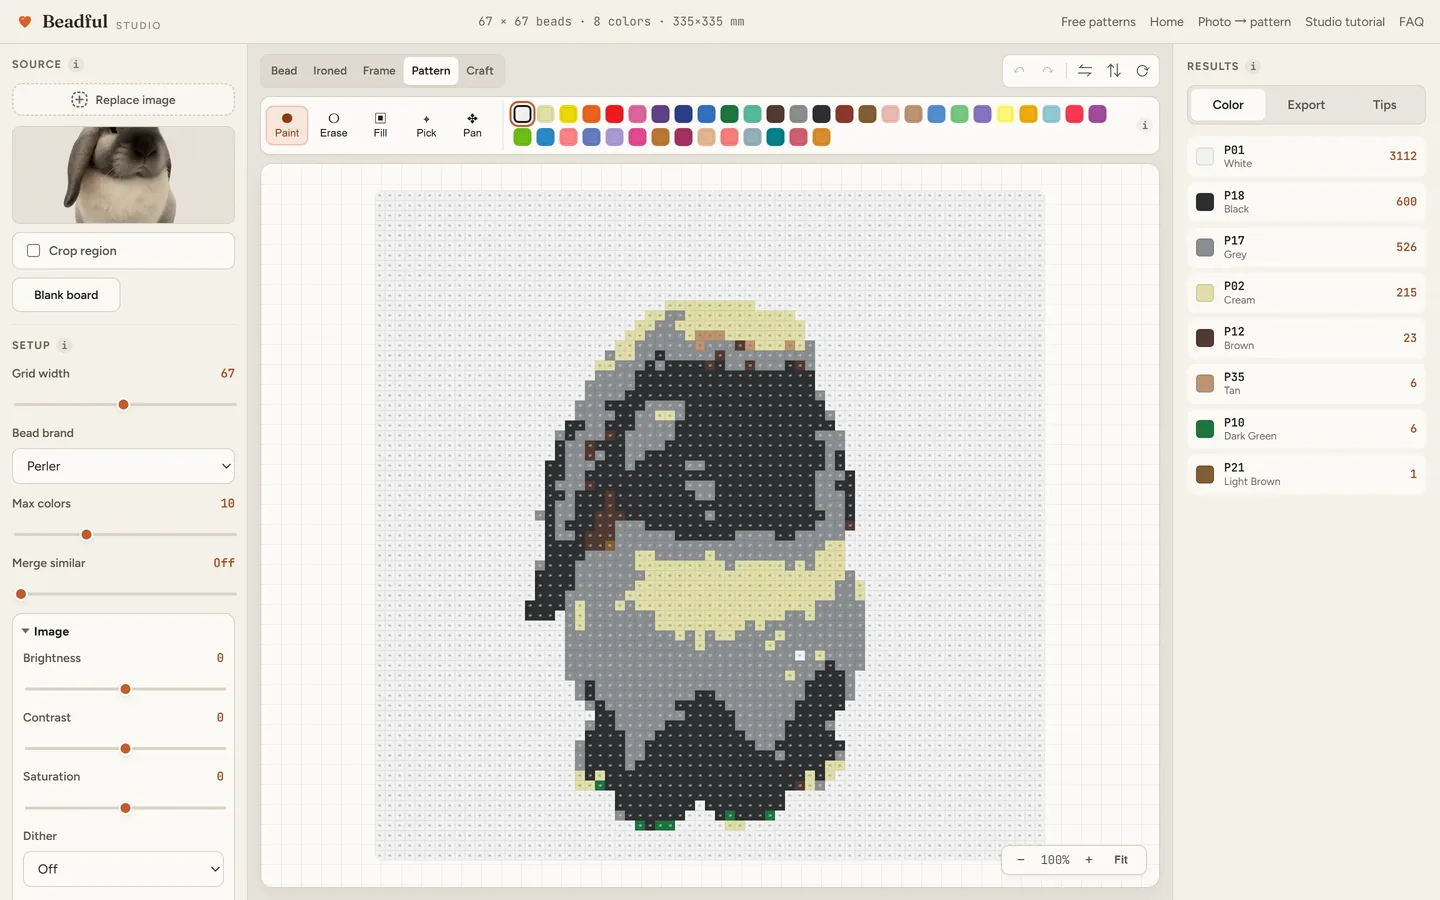The height and width of the screenshot is (900, 1440).
Task: Select the Erase tool
Action: [x=334, y=125]
